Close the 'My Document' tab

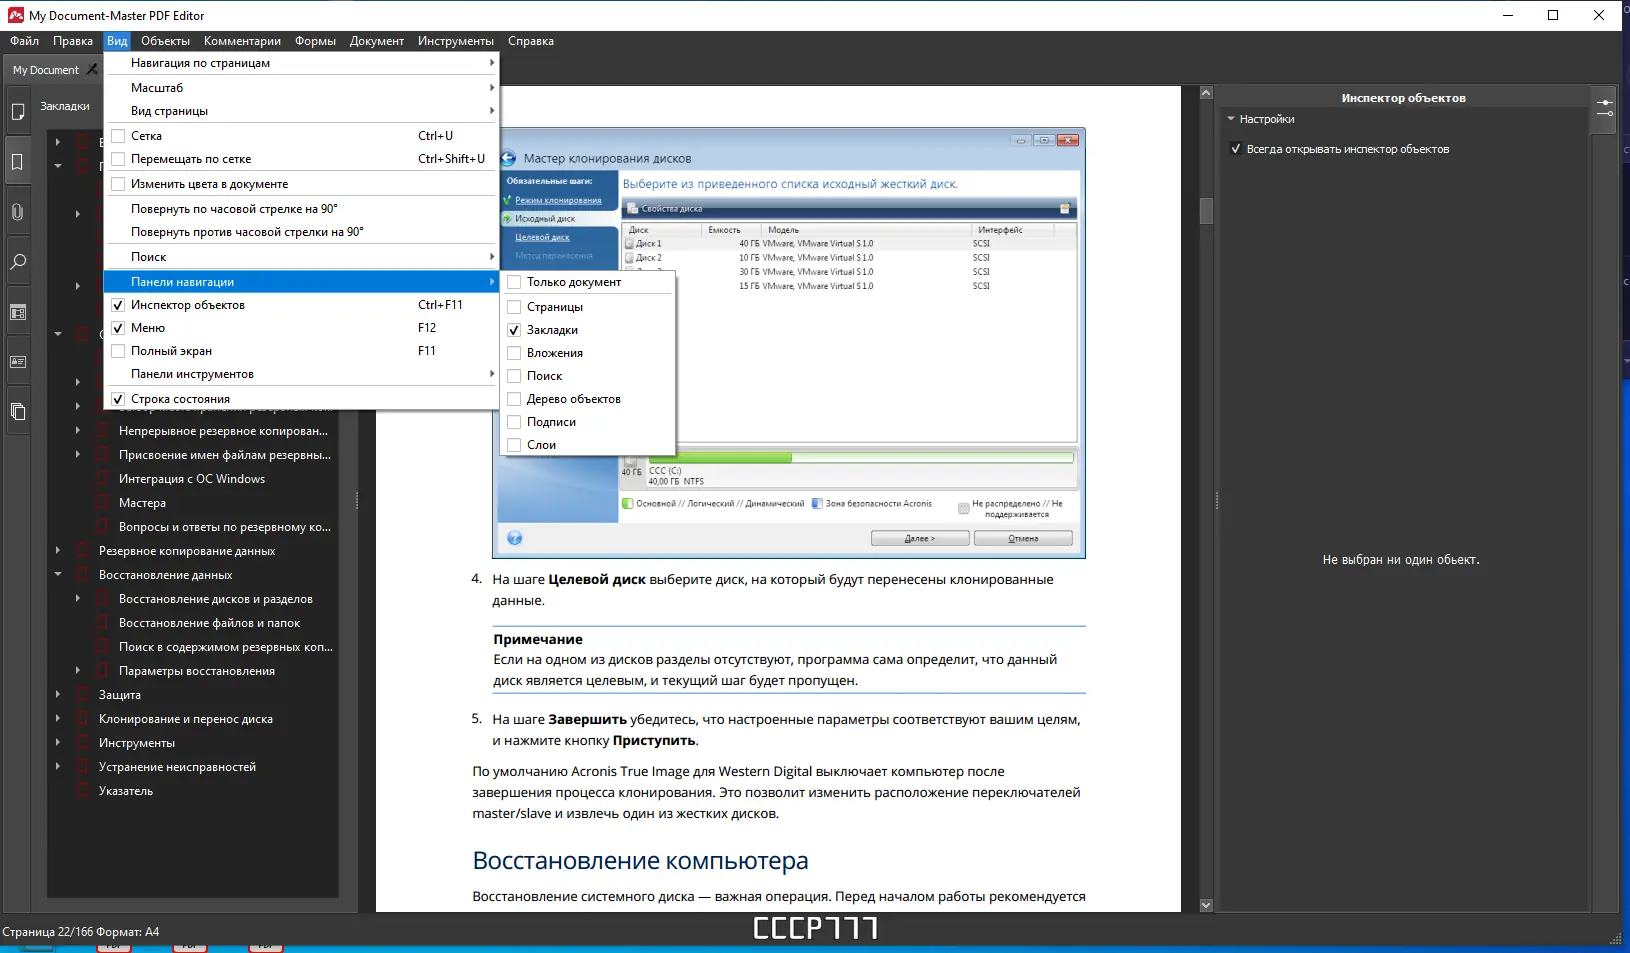tap(92, 69)
